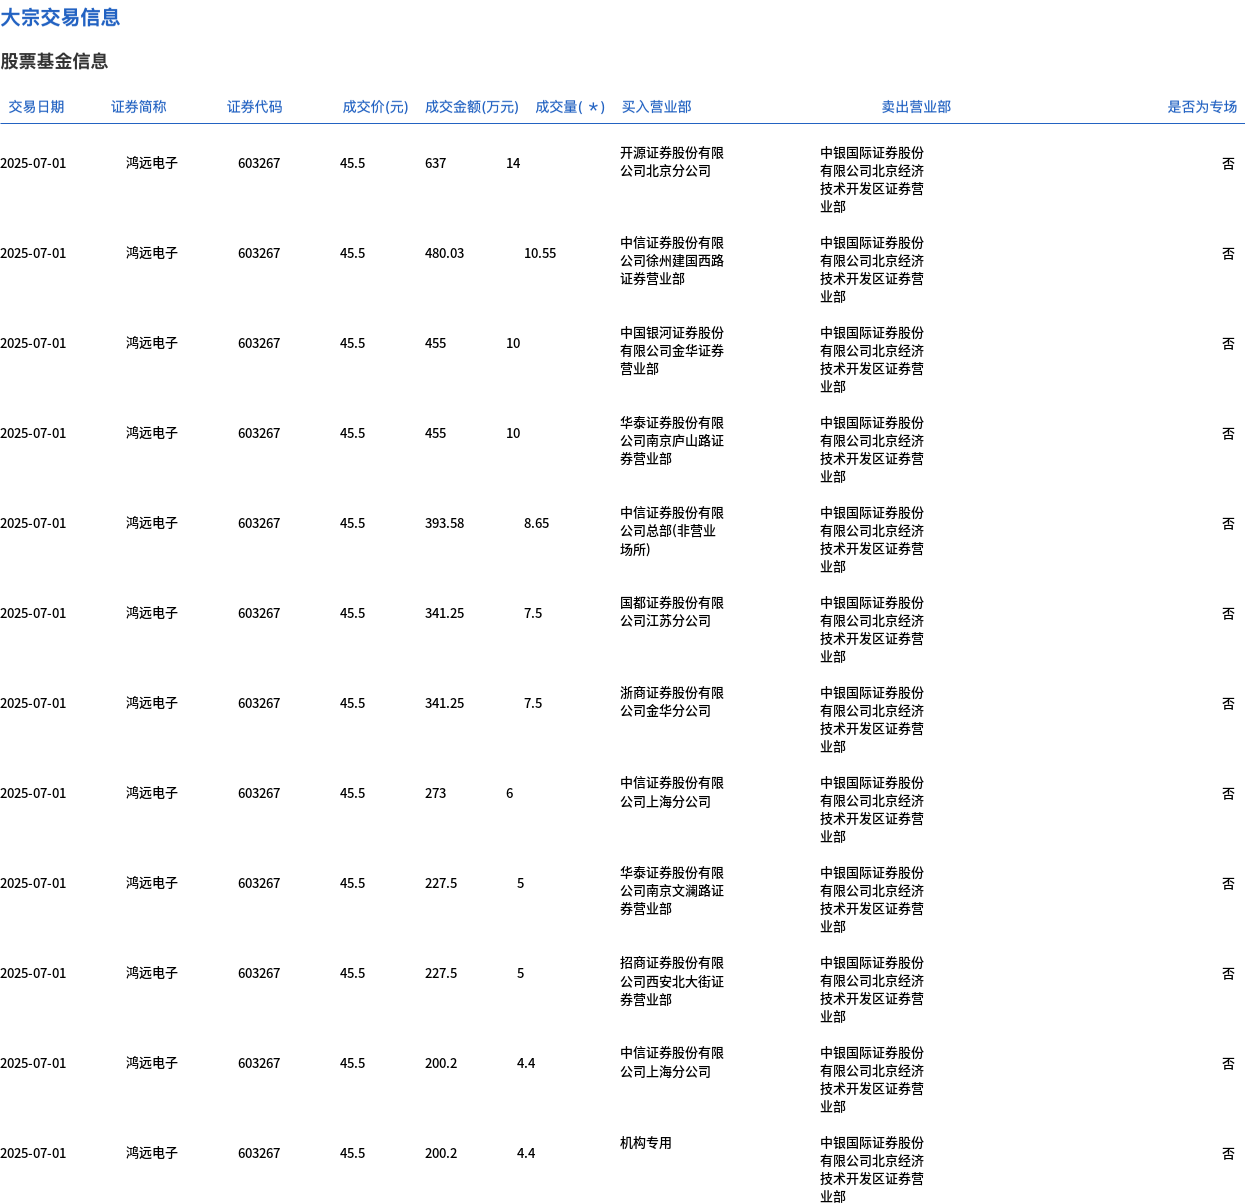Click the 637 transaction amount cell
1245x1204 pixels.
(x=435, y=164)
